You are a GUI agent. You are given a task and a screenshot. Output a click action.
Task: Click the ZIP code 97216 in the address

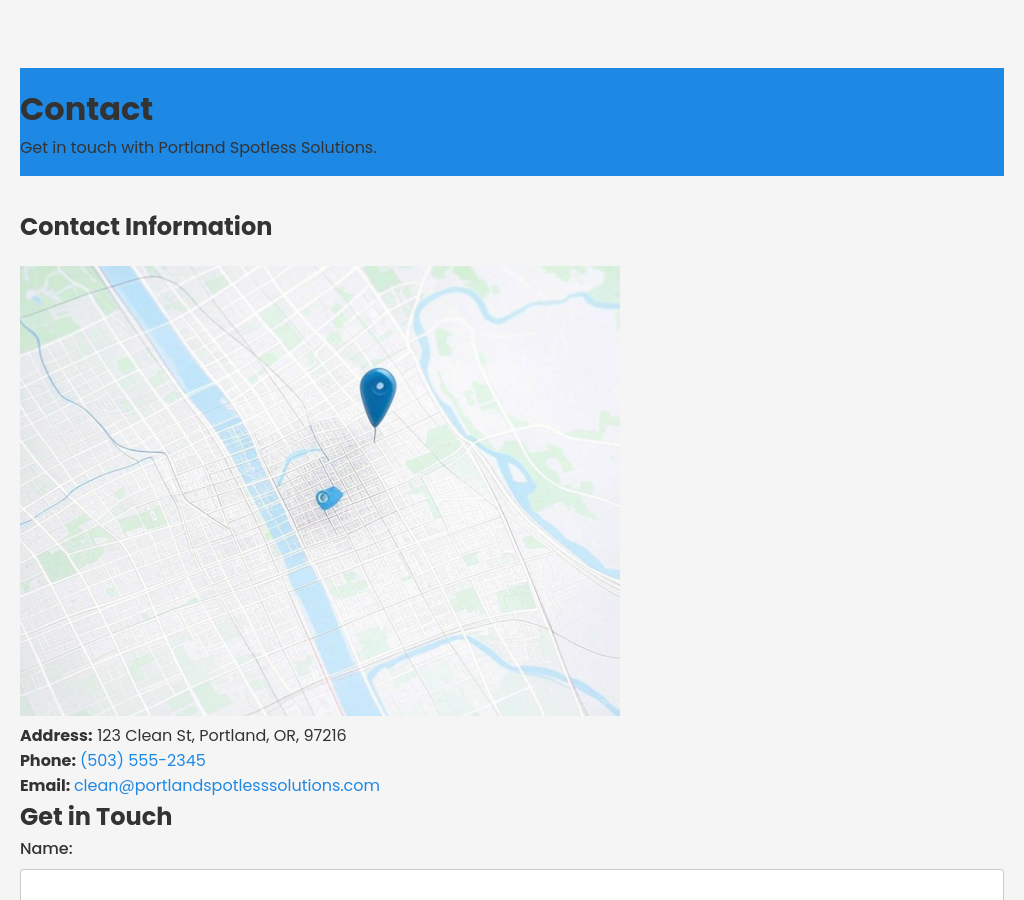pyautogui.click(x=325, y=736)
